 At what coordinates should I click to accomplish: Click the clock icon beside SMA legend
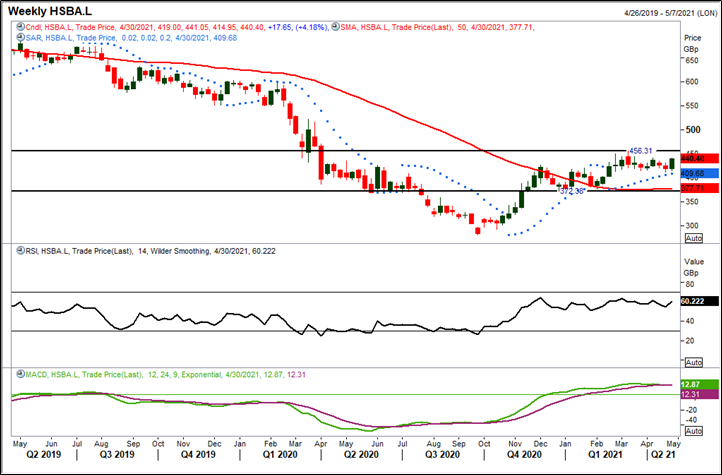click(335, 27)
